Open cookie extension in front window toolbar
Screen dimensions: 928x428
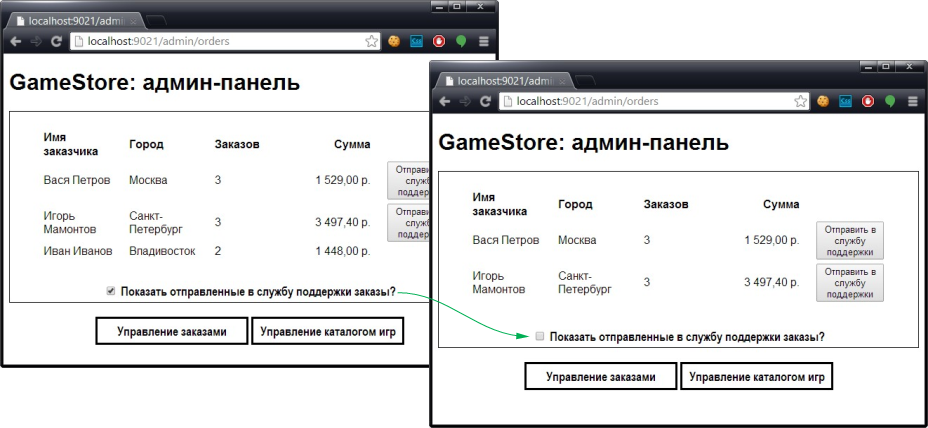click(x=823, y=101)
